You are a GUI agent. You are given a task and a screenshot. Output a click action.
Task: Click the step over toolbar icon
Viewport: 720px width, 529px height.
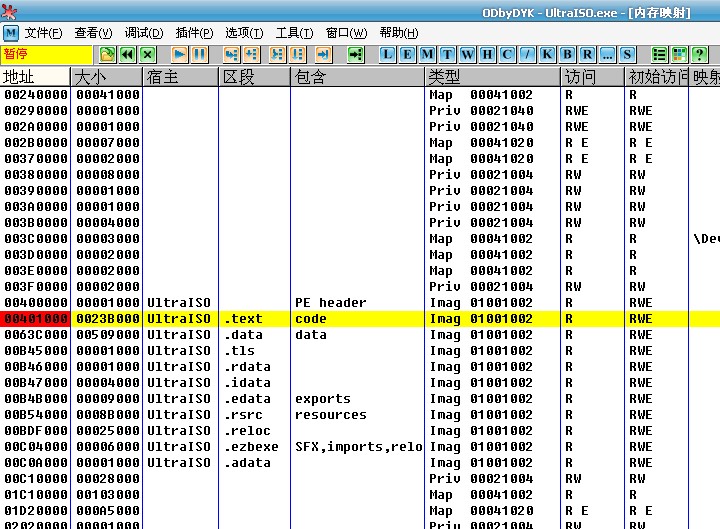point(251,55)
